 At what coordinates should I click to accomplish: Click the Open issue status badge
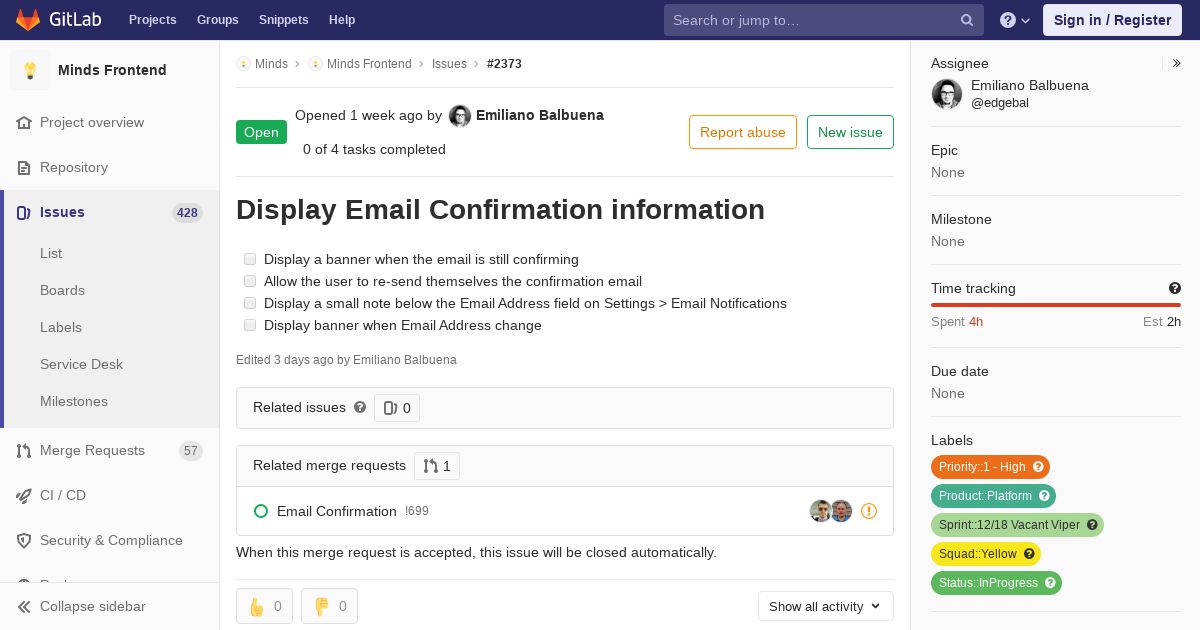point(261,132)
